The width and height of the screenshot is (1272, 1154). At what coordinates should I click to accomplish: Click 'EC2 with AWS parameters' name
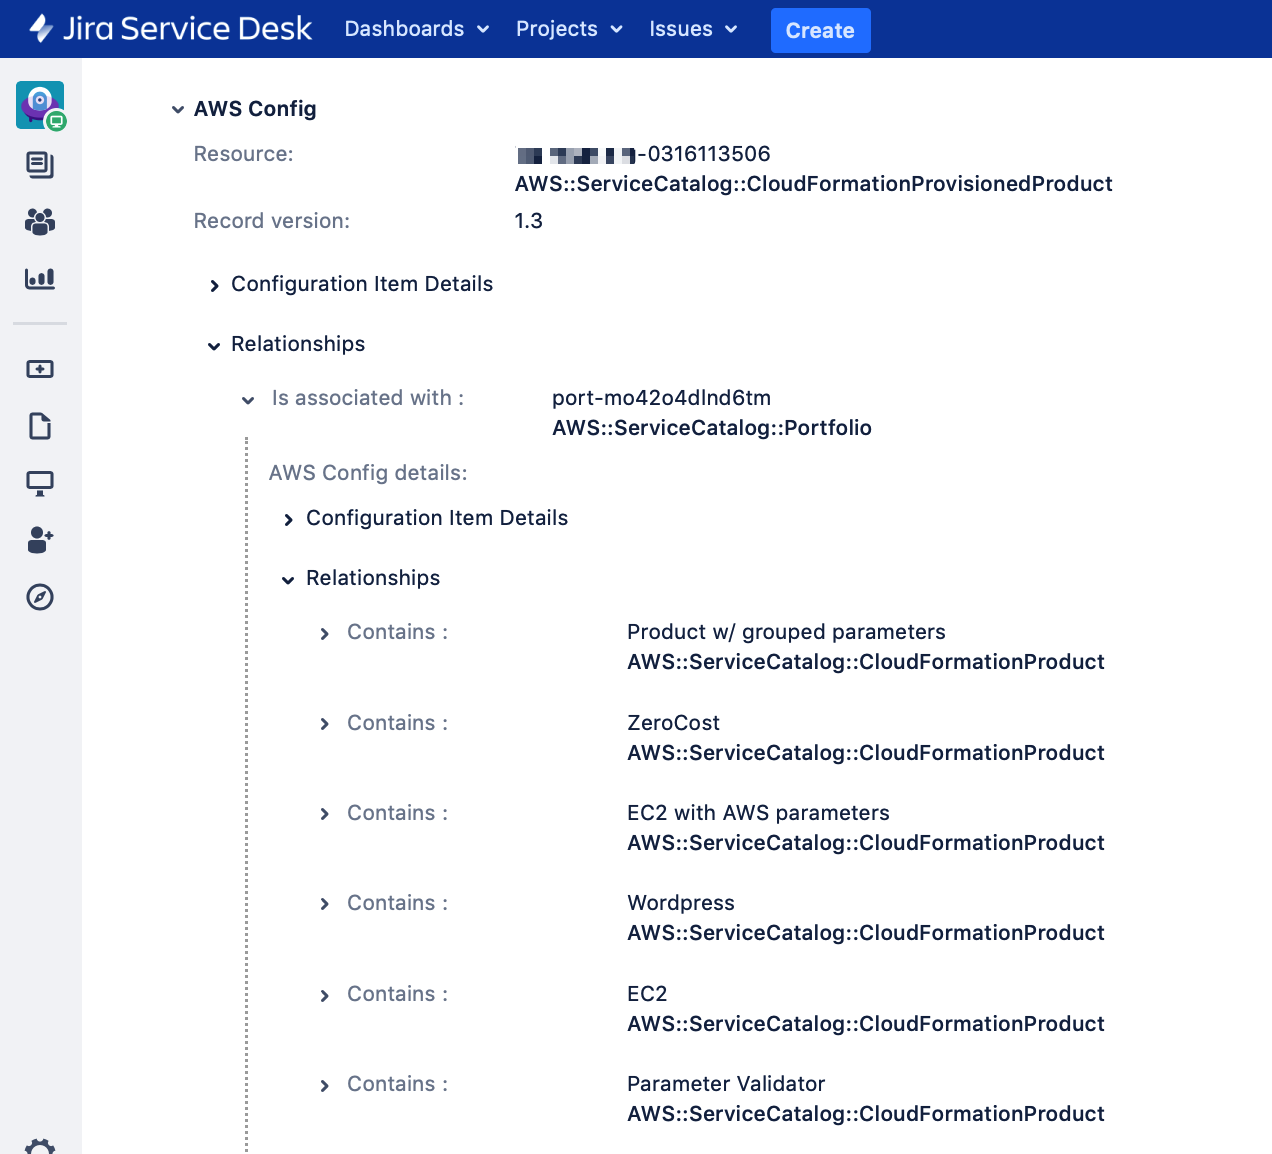(758, 813)
